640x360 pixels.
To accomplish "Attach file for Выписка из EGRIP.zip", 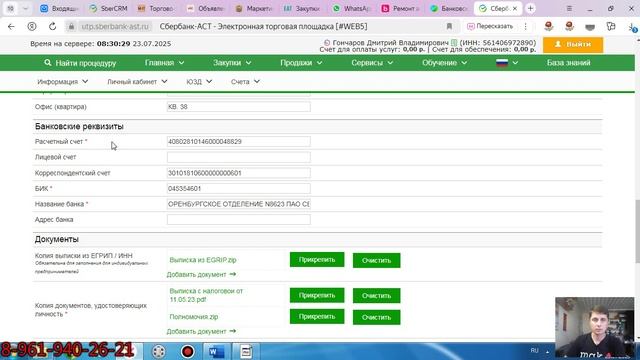I will pos(317,260).
